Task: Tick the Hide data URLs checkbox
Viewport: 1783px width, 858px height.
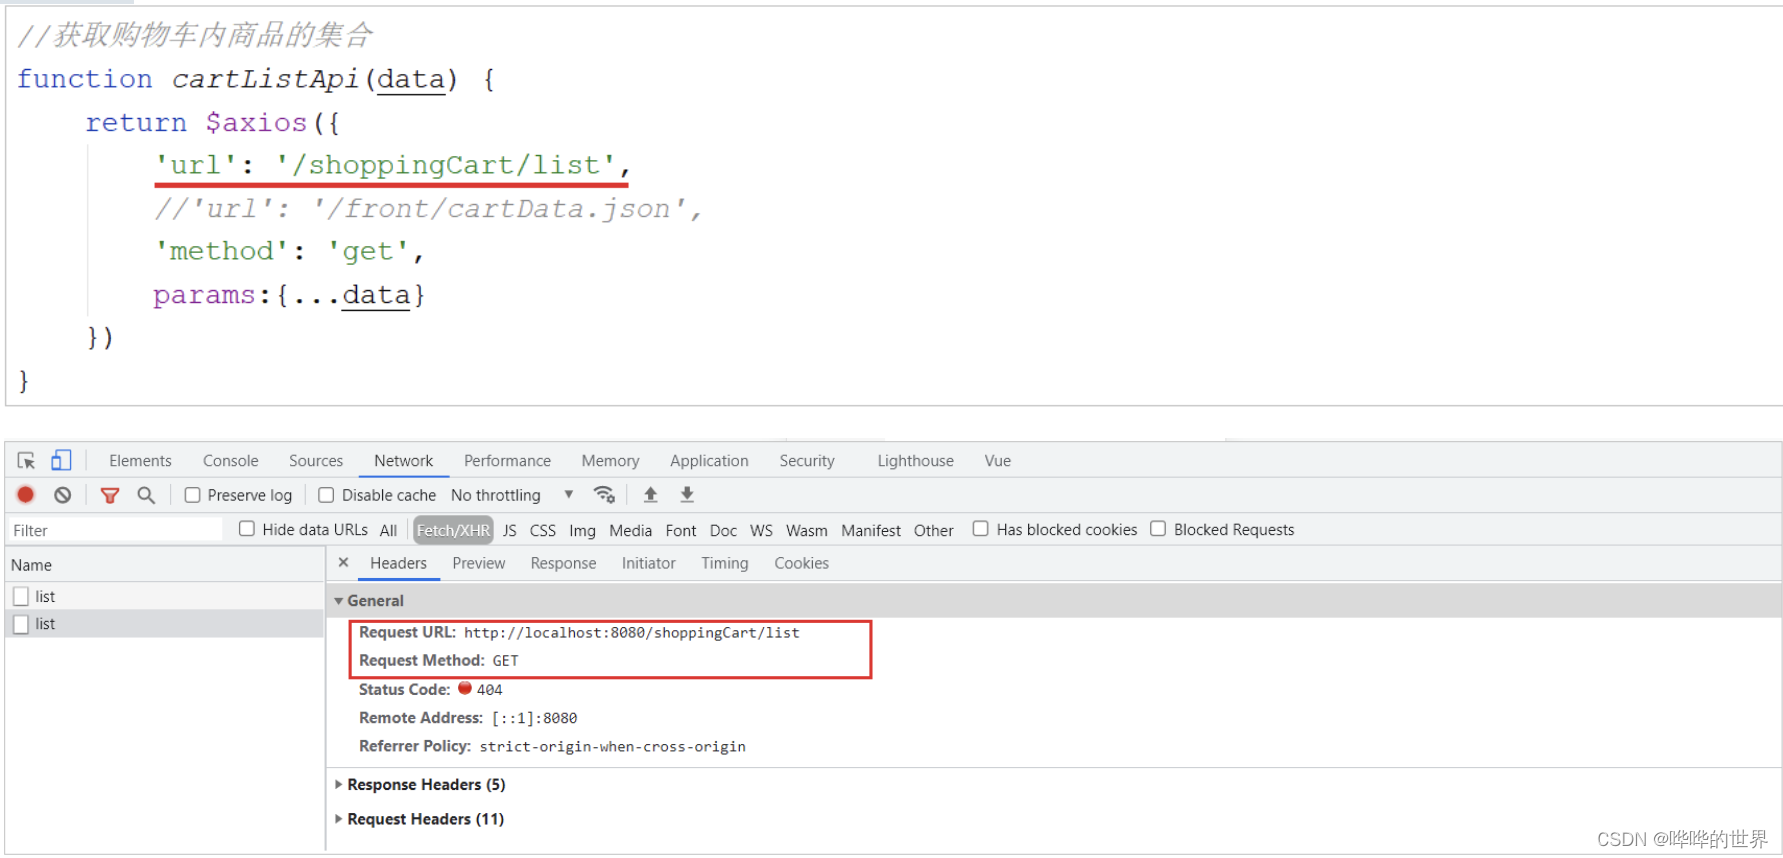Action: (247, 529)
